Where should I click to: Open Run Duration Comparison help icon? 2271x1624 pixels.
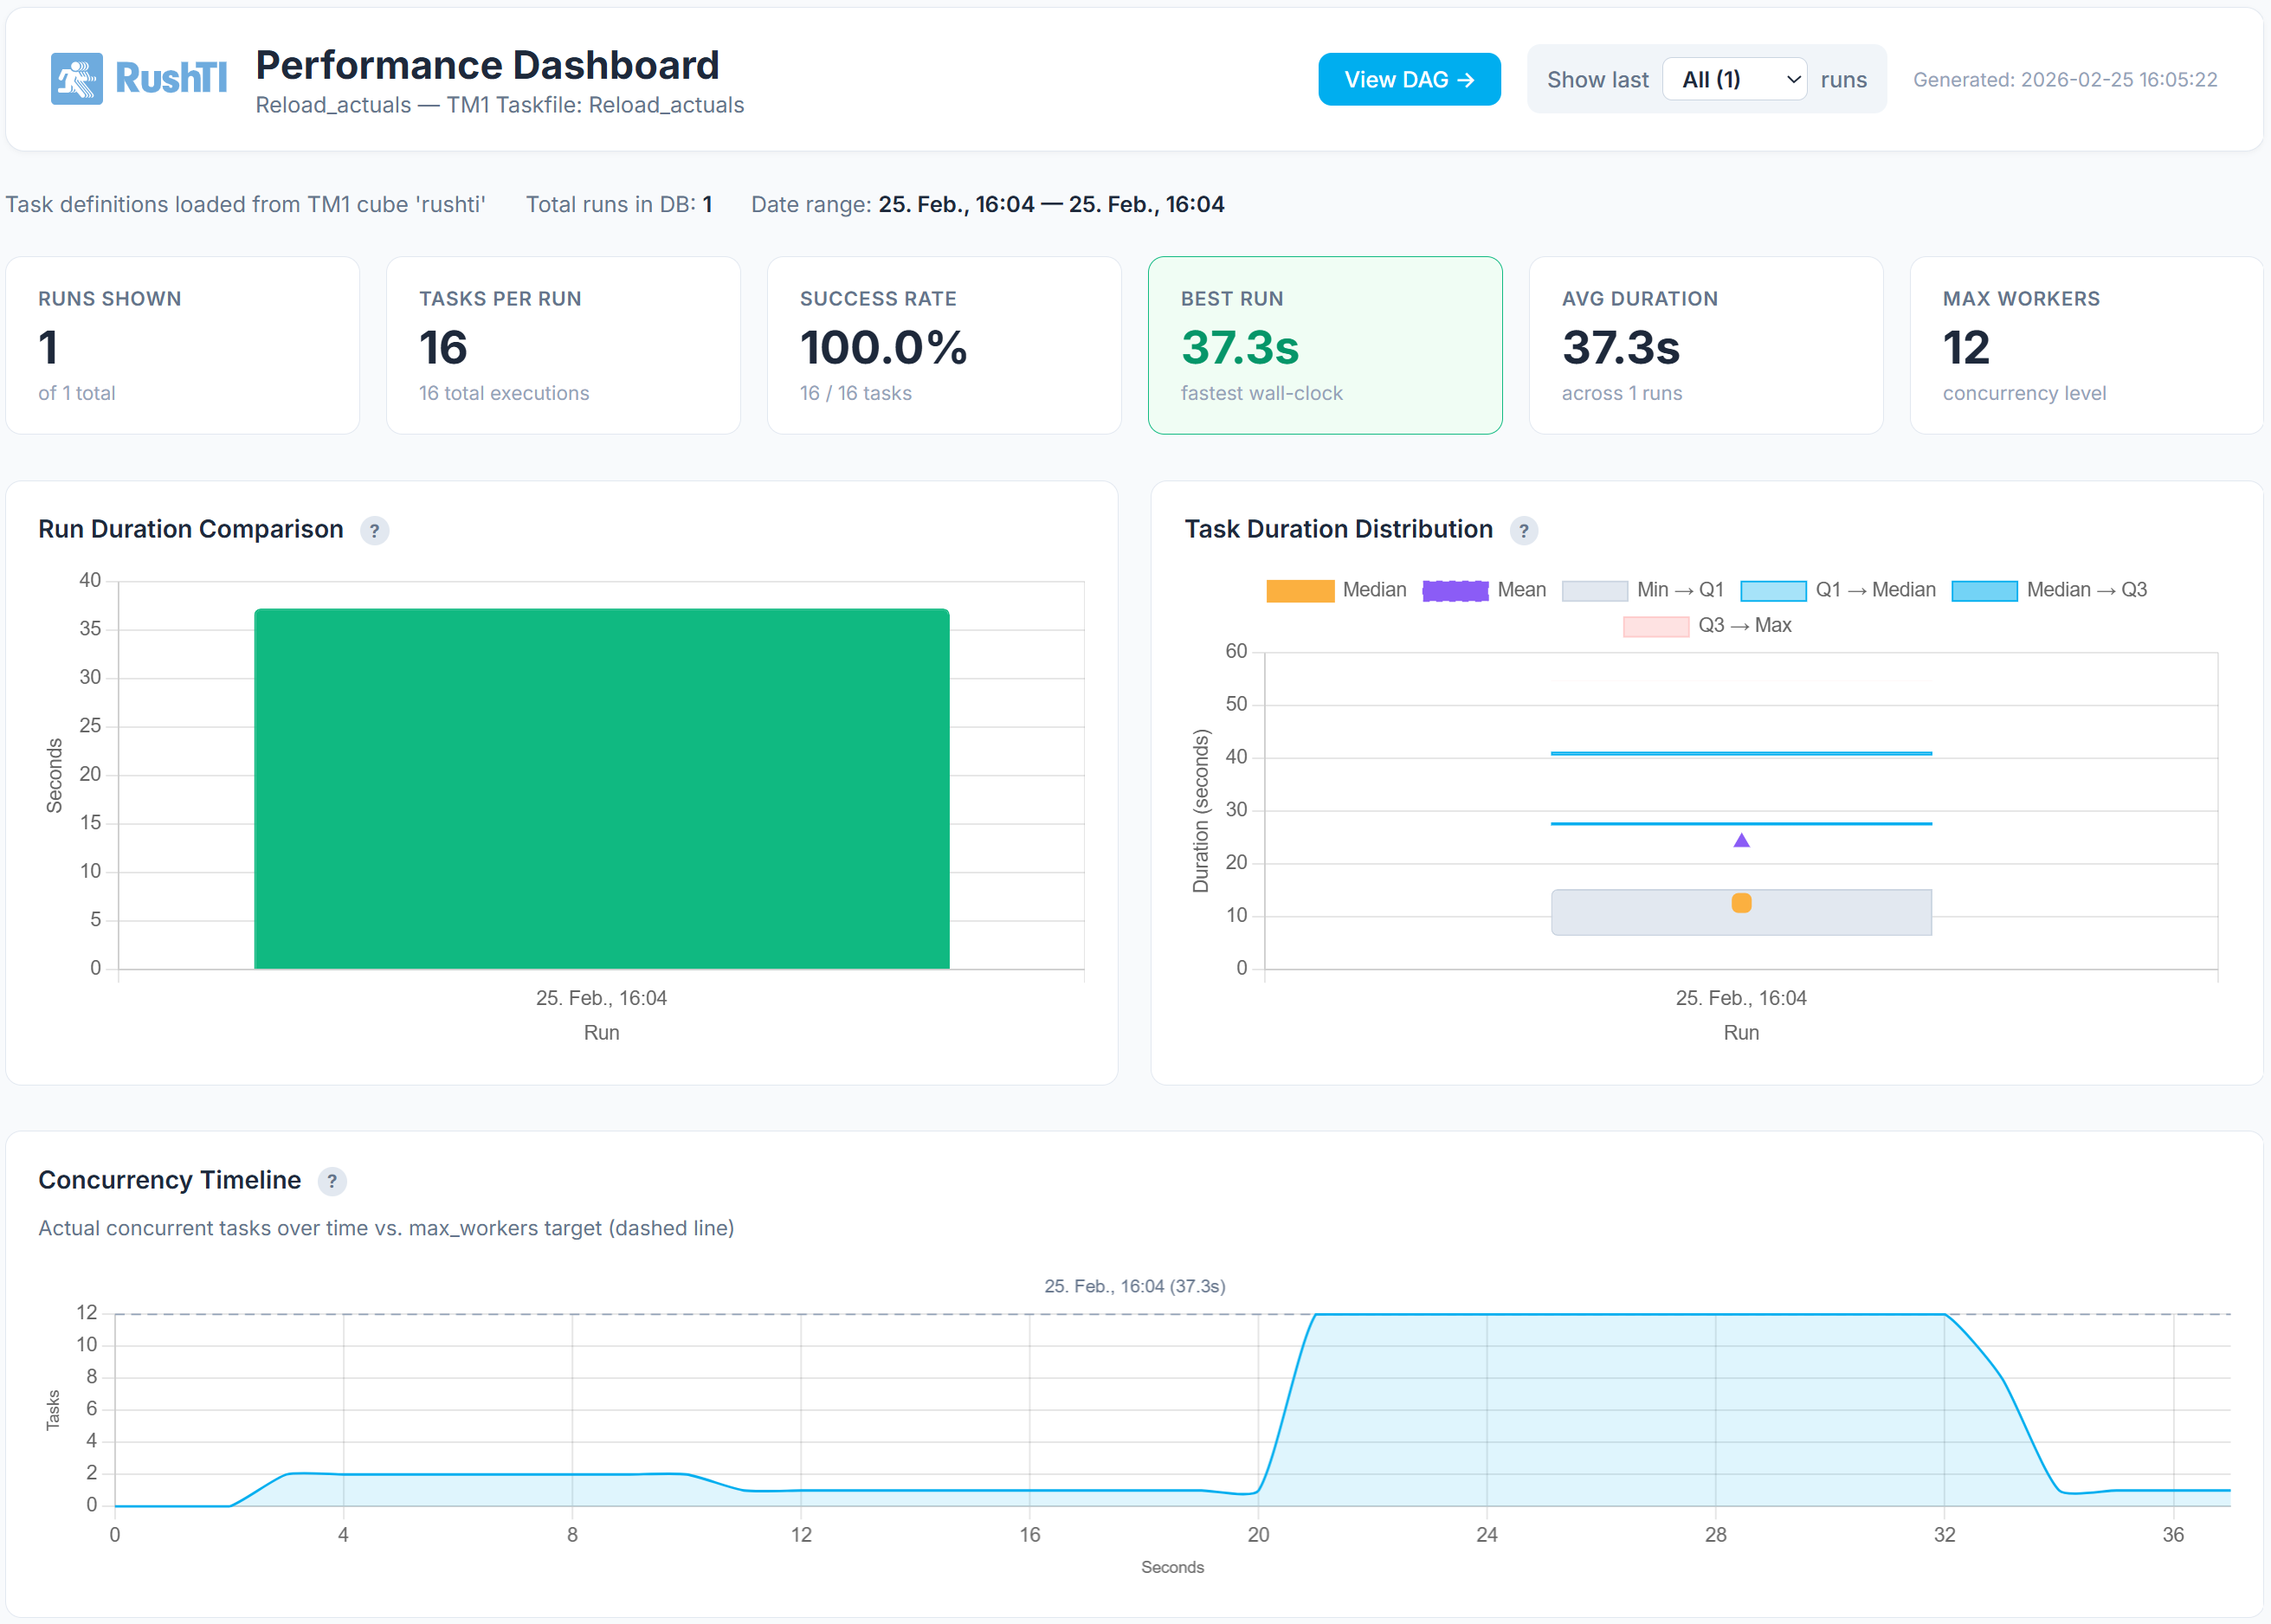(x=374, y=531)
